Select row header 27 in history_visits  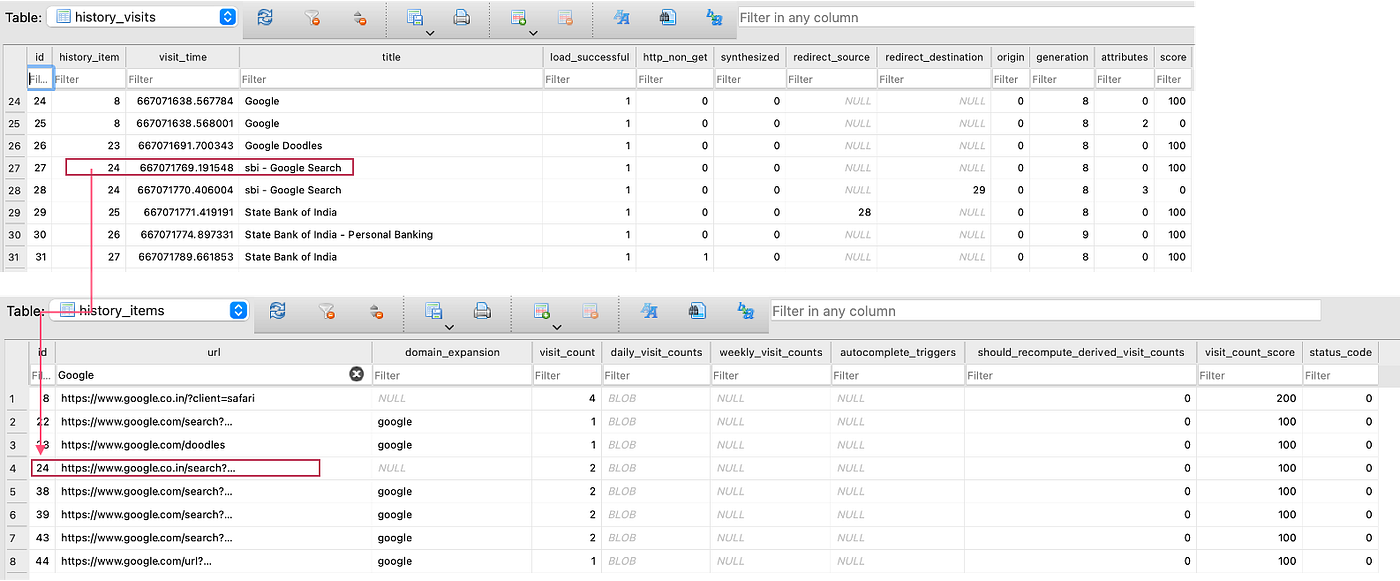(13, 168)
